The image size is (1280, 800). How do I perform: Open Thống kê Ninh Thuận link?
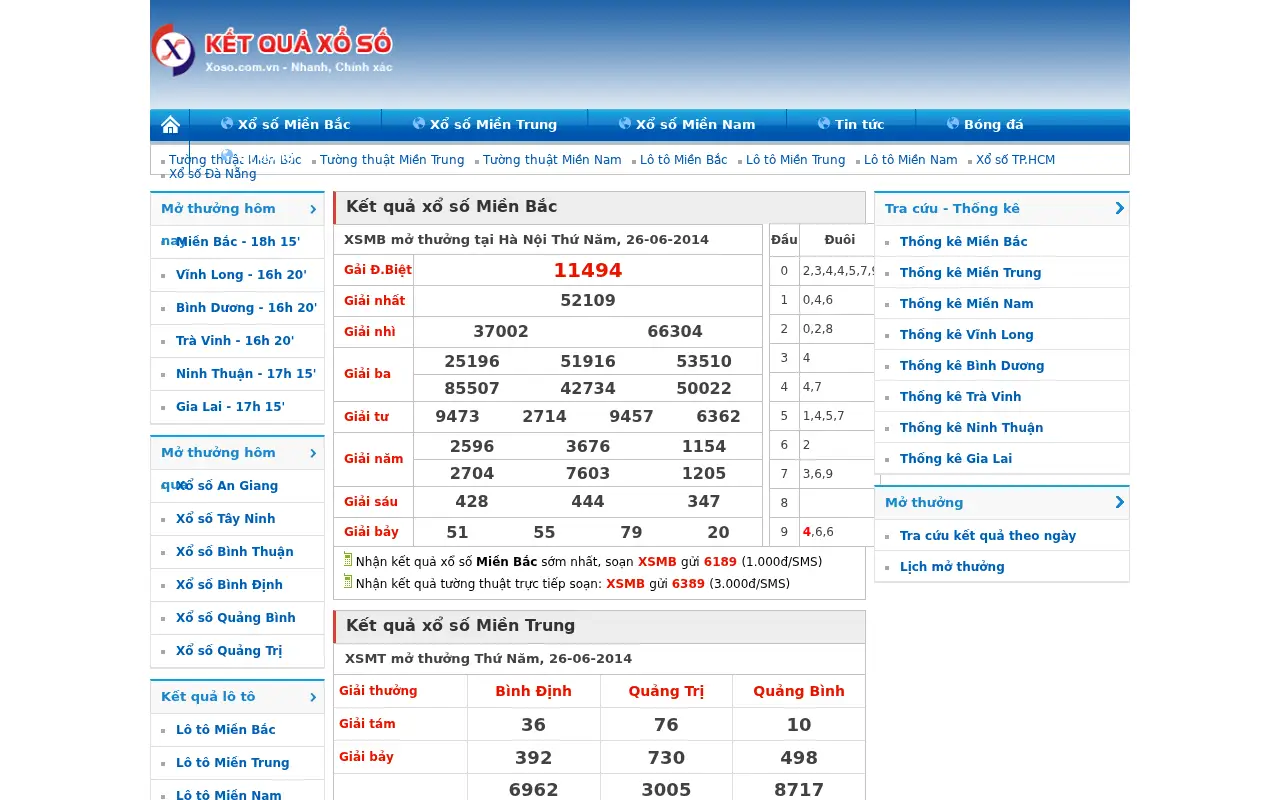pyautogui.click(x=971, y=428)
